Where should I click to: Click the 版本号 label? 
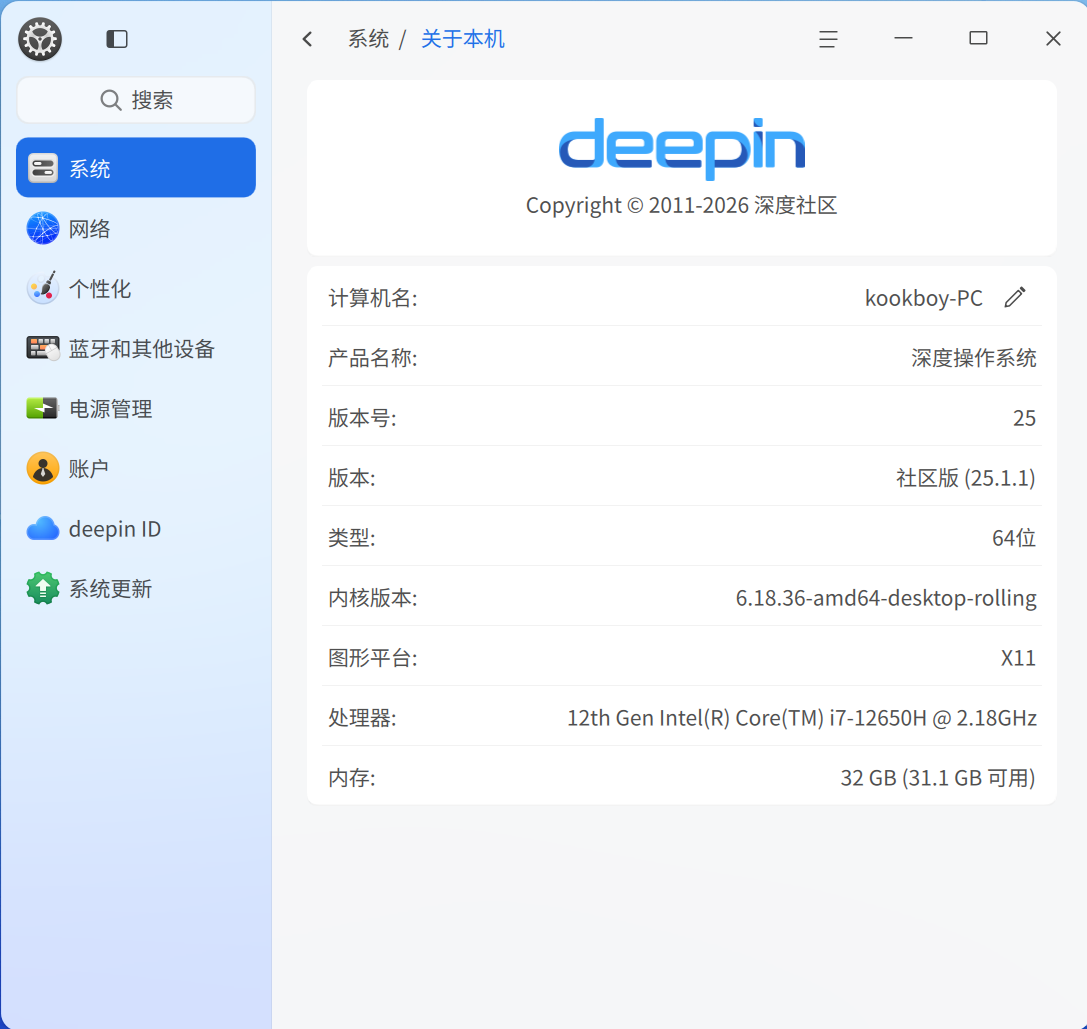363,418
